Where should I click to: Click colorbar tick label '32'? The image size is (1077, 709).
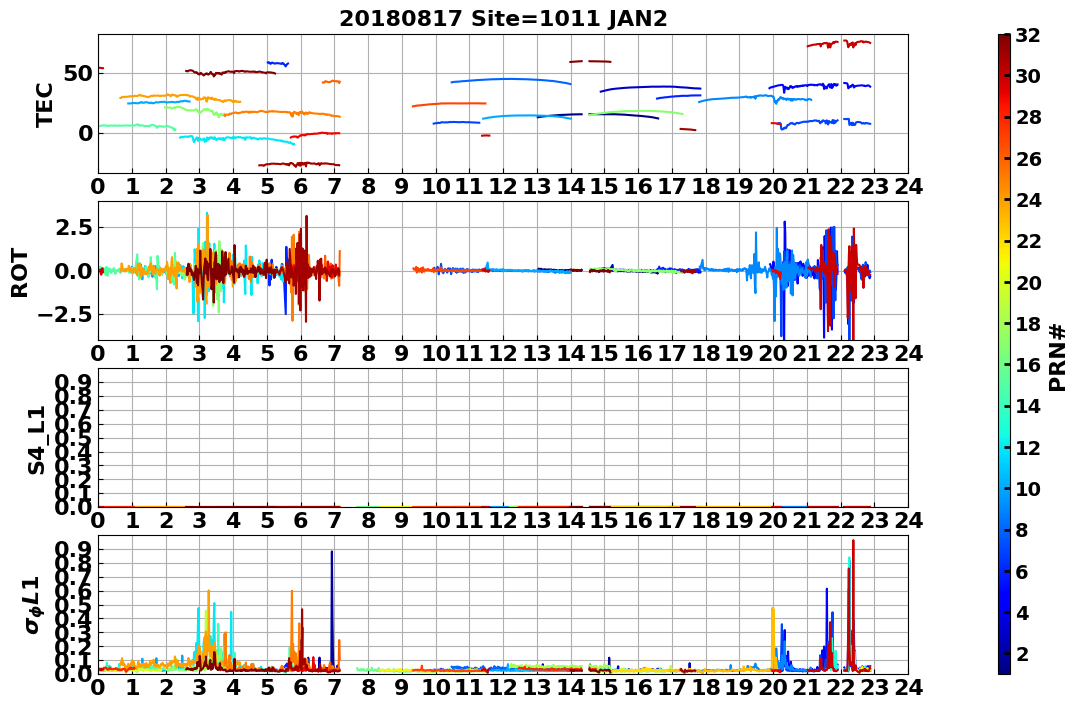tap(1028, 35)
